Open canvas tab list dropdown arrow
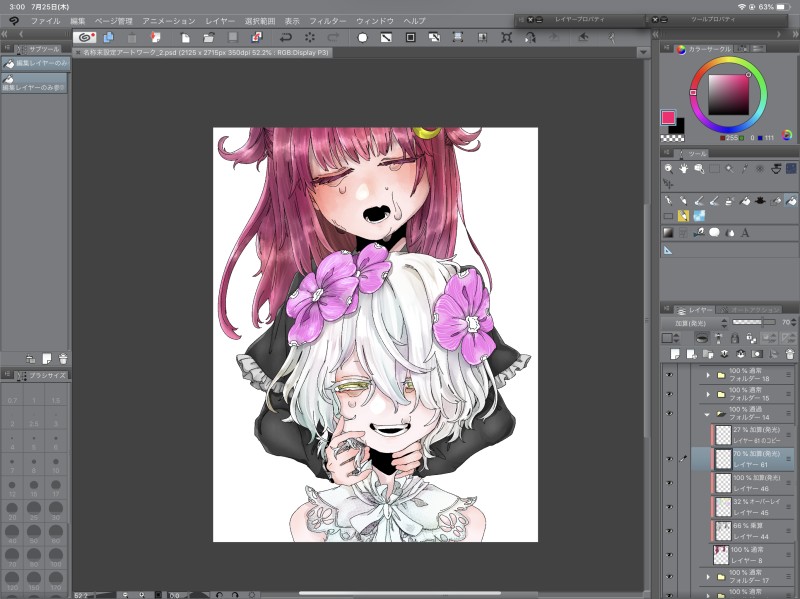The image size is (800, 599). [643, 52]
